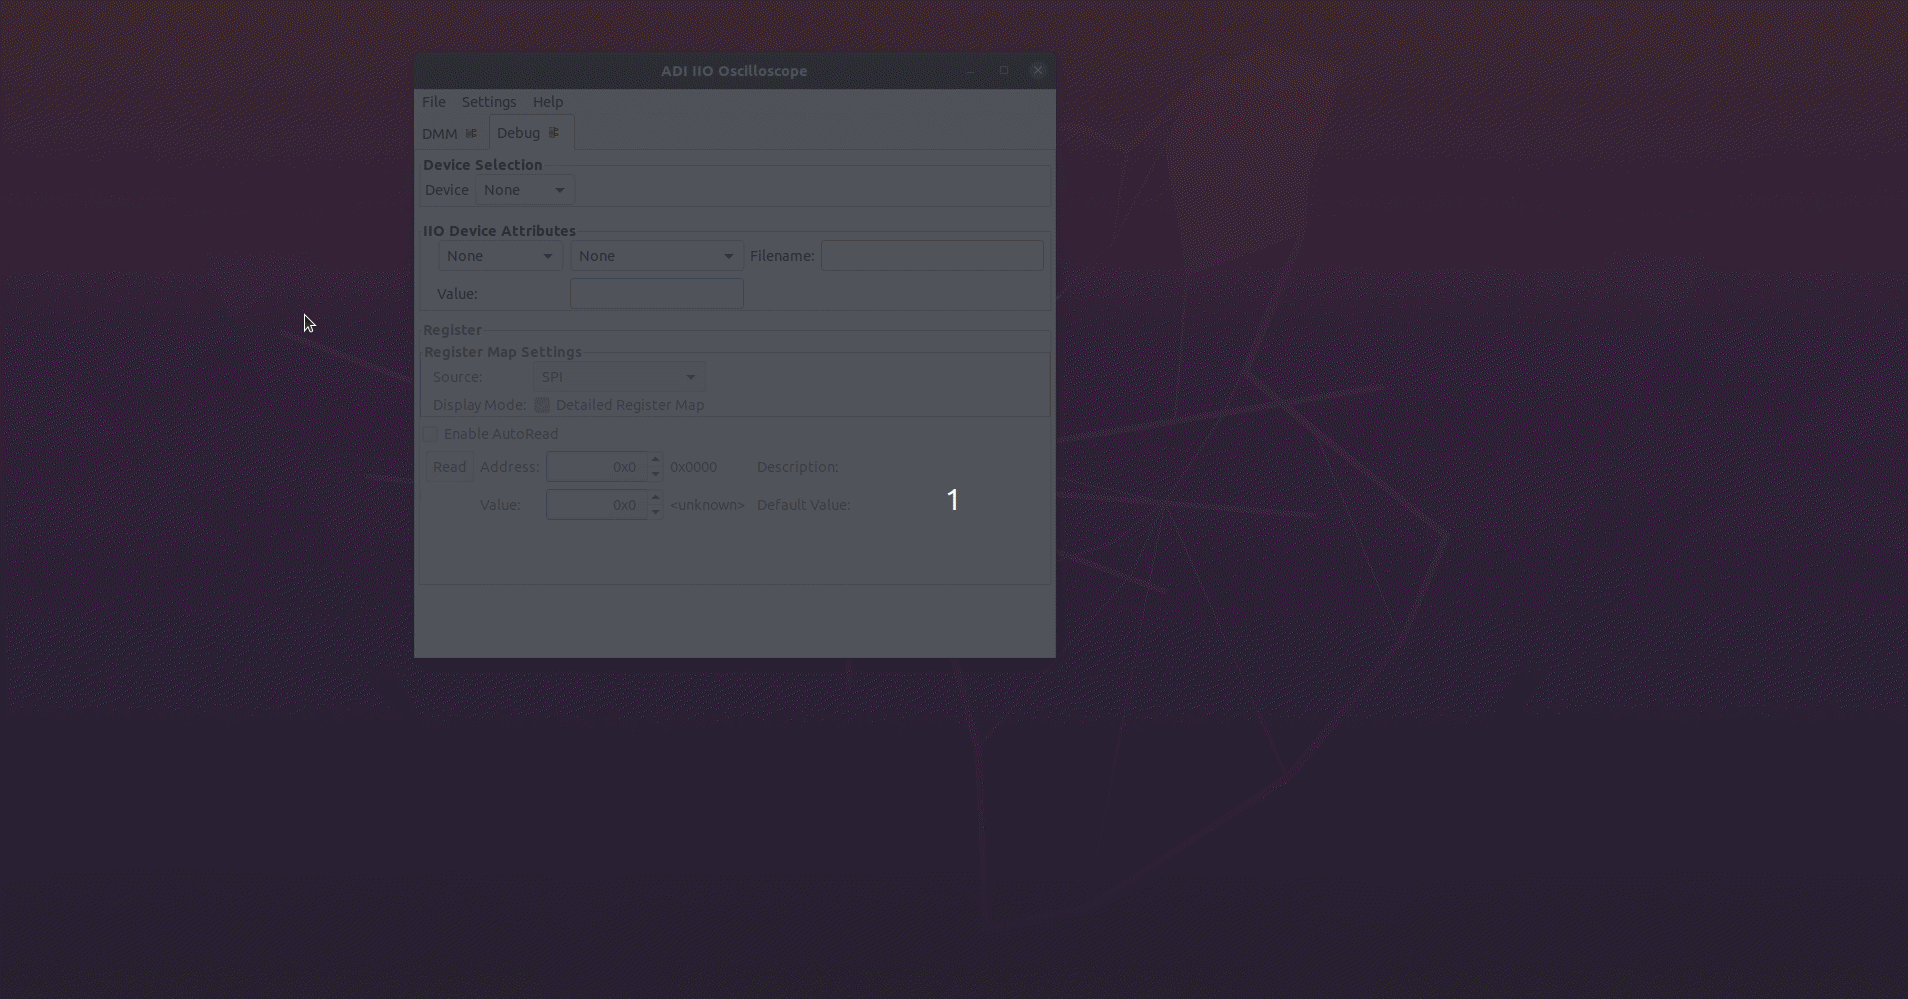1908x999 pixels.
Task: Increase the register Value stepper
Action: click(x=655, y=498)
